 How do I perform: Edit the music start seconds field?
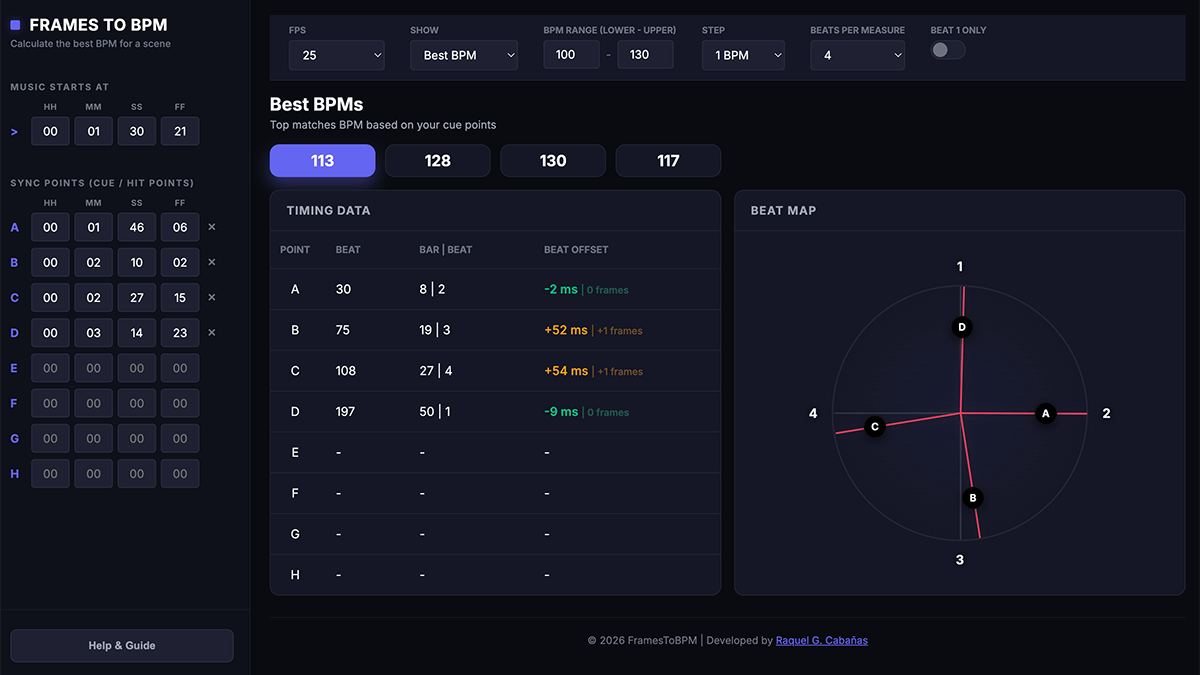[x=137, y=131]
